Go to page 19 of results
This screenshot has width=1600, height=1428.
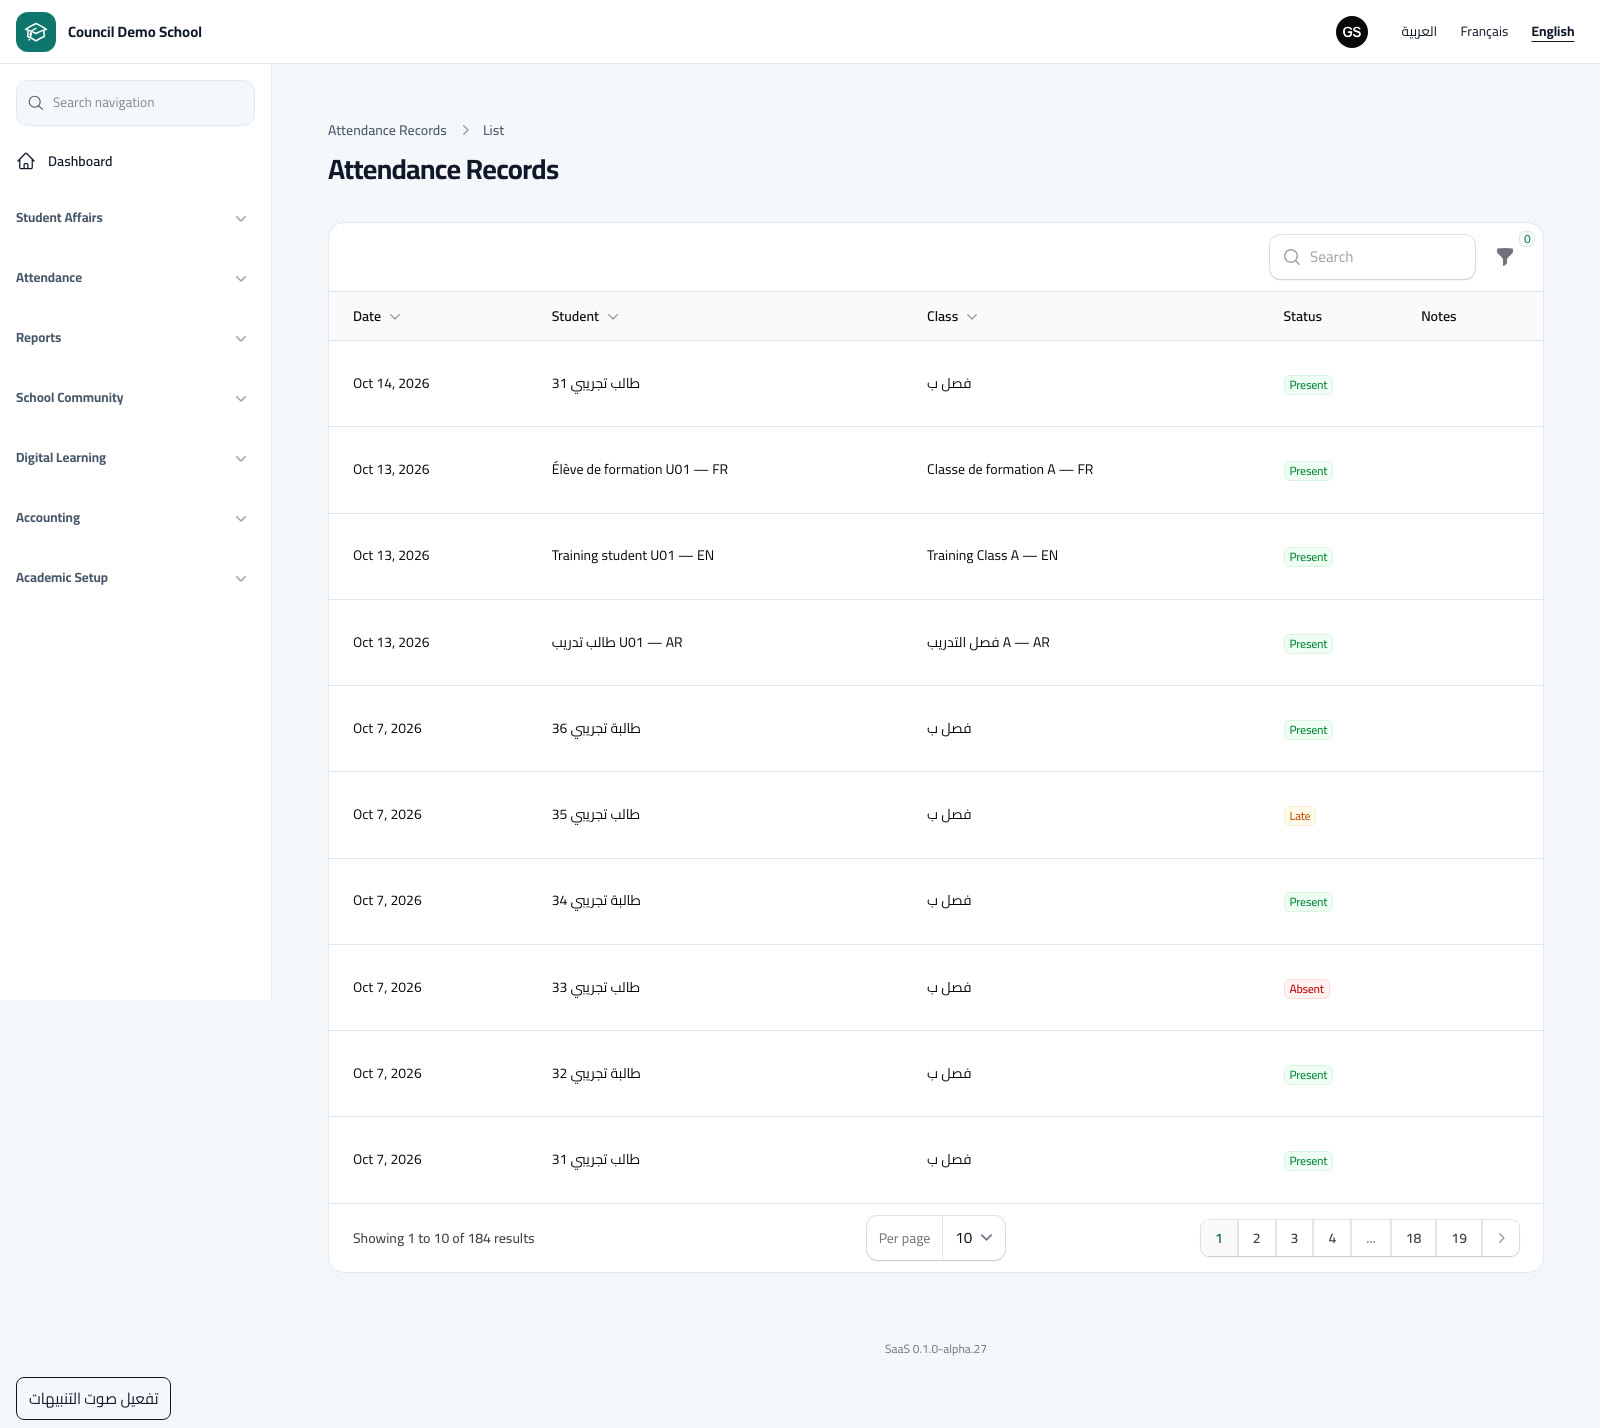coord(1459,1238)
